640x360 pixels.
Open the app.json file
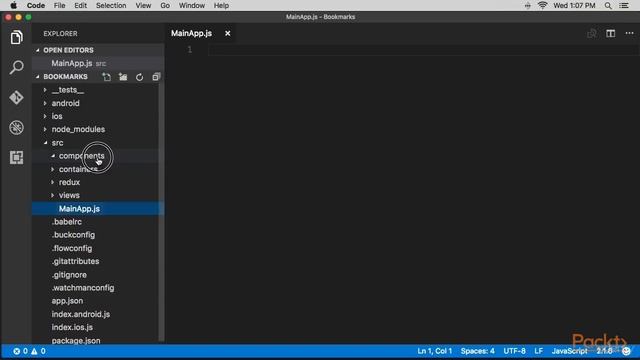pos(67,301)
